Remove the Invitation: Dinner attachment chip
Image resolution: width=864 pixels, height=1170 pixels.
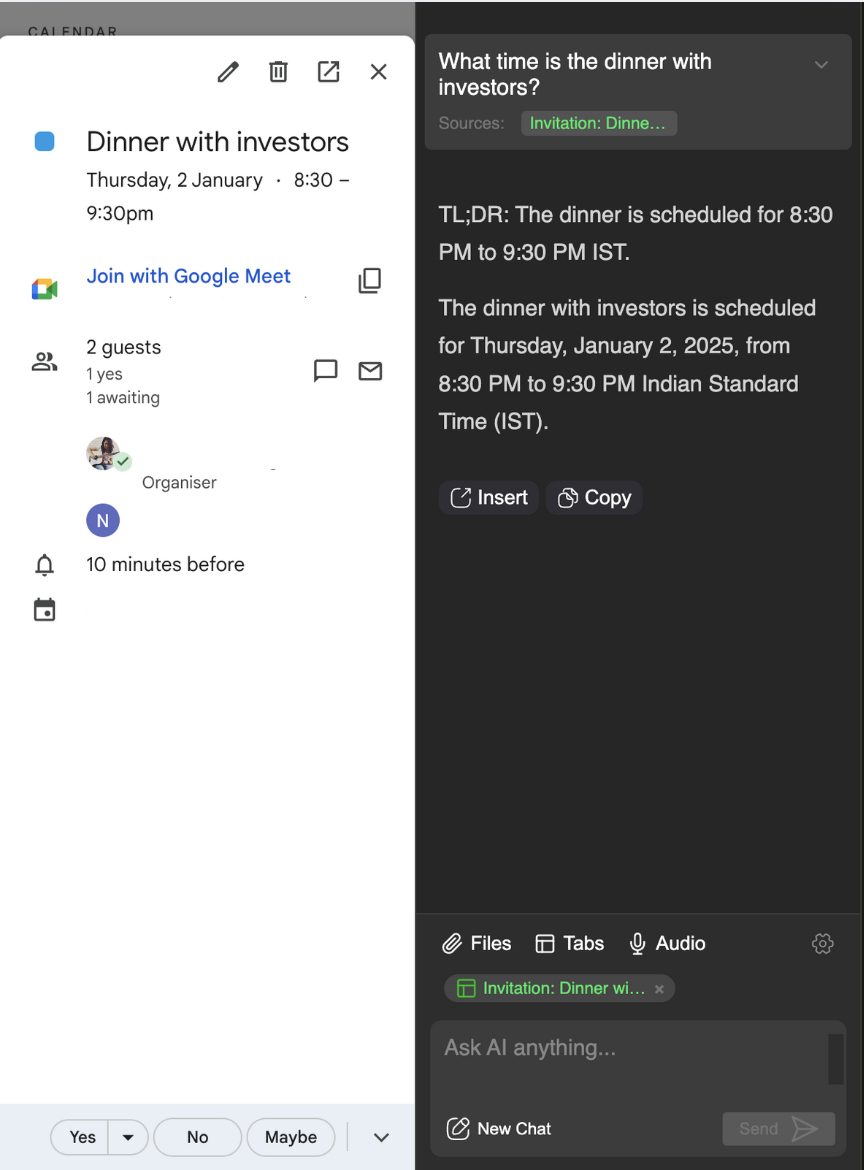660,989
